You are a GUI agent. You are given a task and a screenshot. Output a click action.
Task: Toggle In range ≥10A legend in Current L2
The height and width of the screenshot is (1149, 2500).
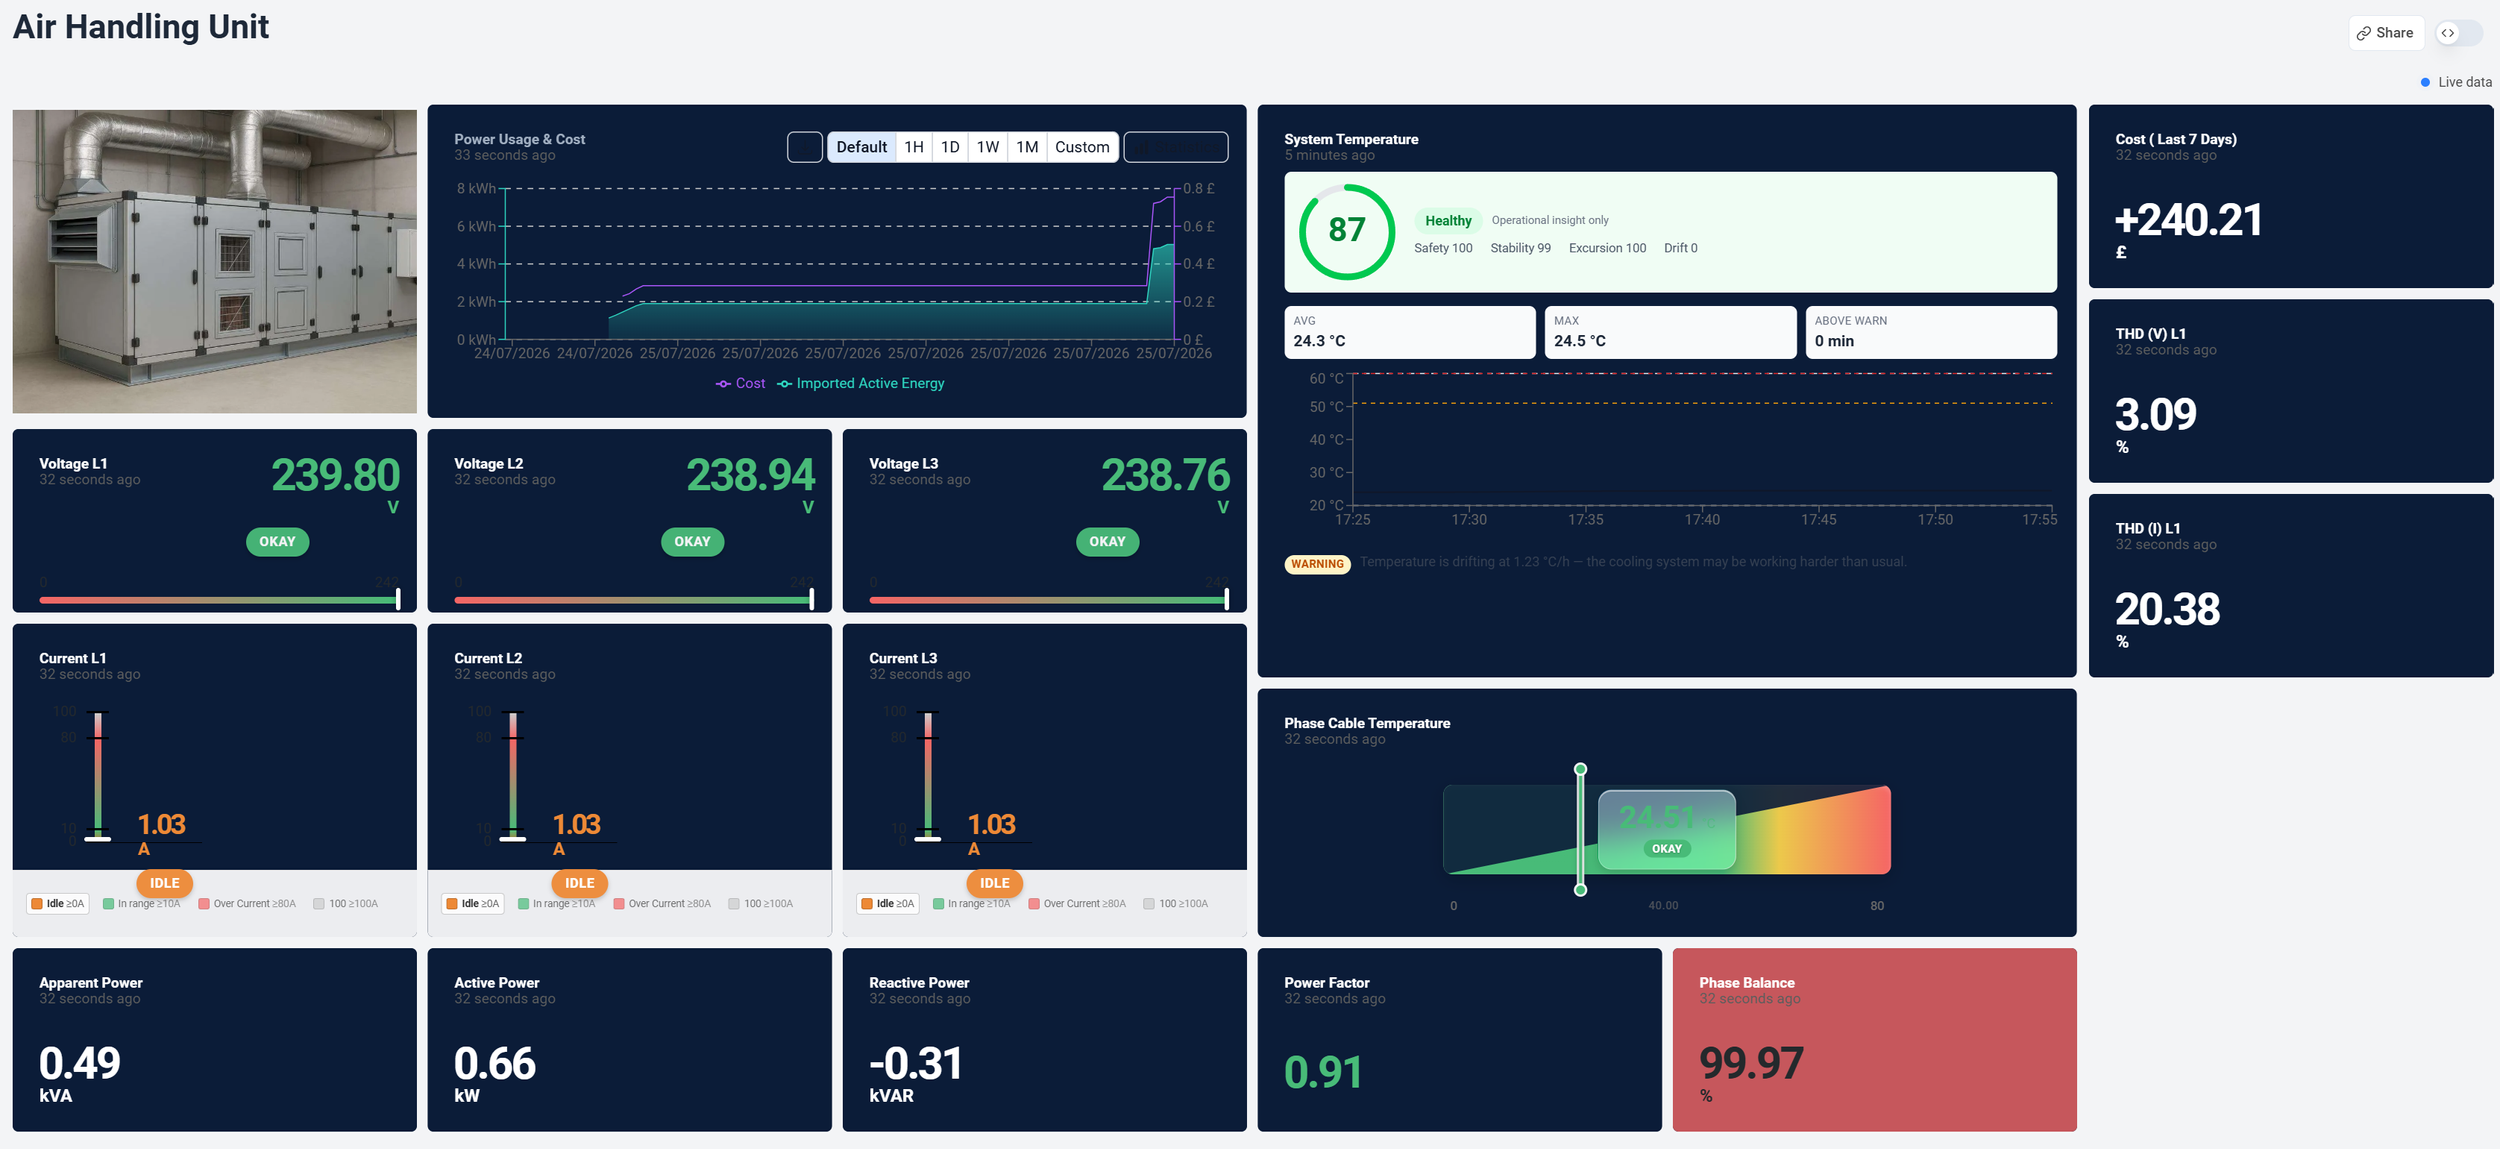(557, 903)
